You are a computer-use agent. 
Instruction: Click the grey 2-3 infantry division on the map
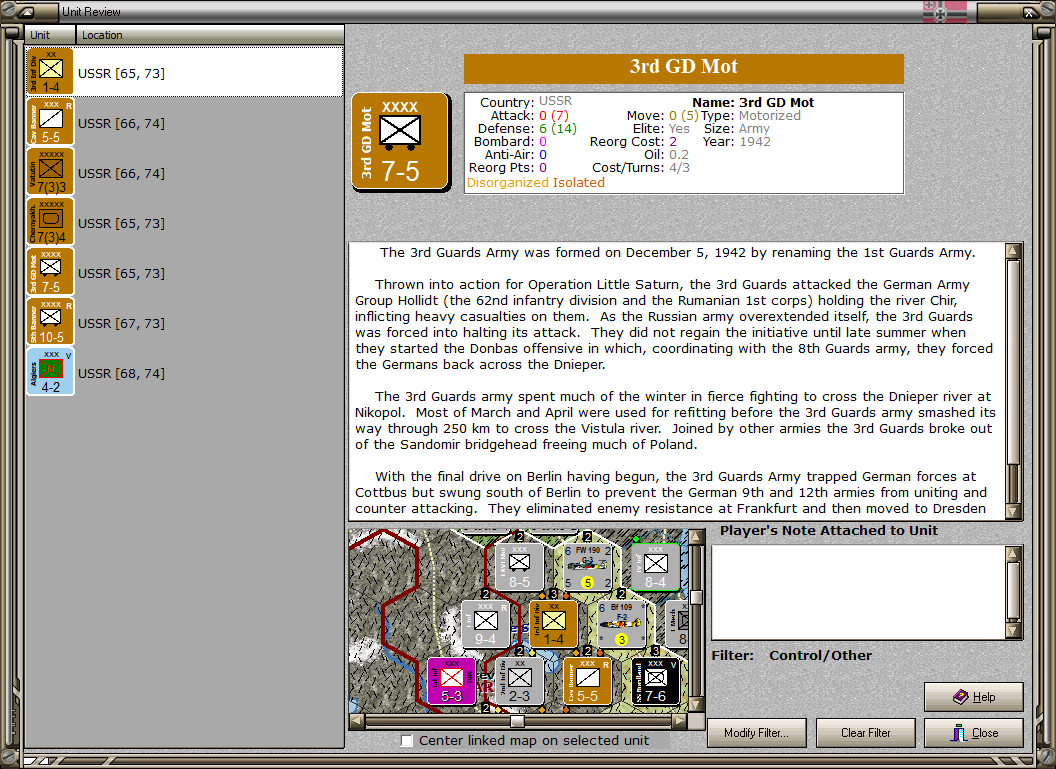point(519,681)
